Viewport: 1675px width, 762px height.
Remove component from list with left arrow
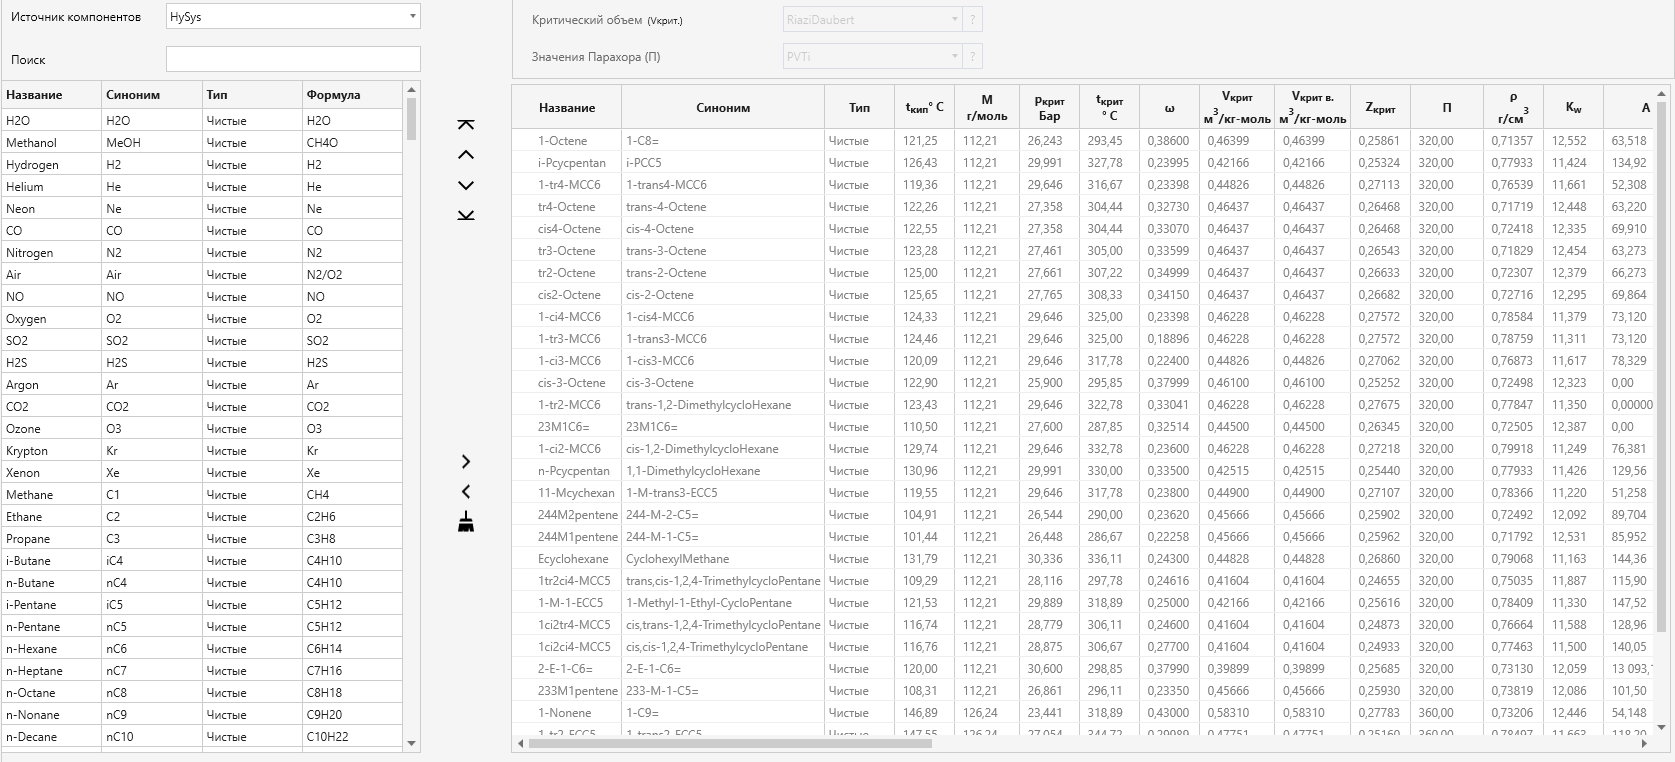coord(466,492)
